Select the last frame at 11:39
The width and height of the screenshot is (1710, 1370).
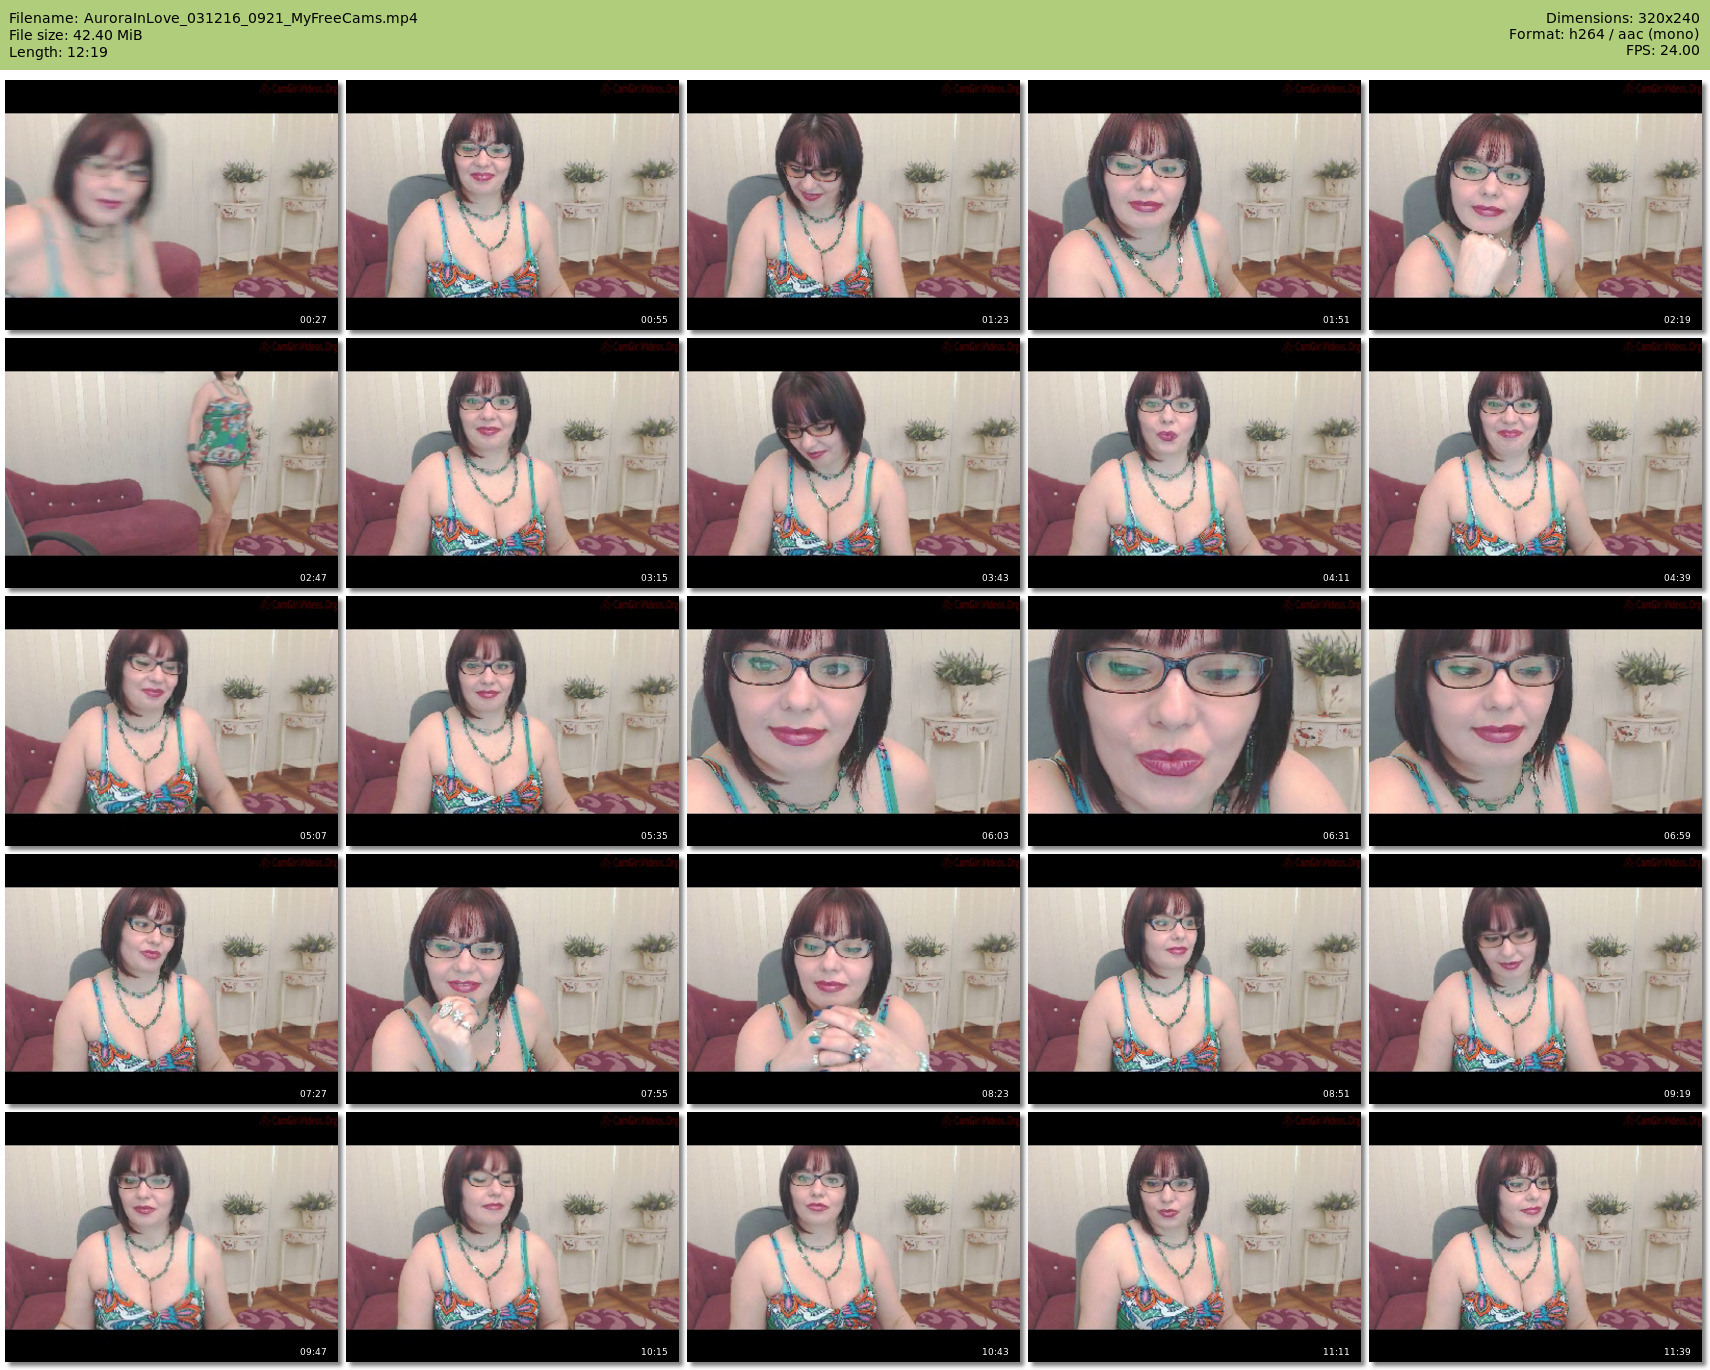(x=1535, y=1237)
